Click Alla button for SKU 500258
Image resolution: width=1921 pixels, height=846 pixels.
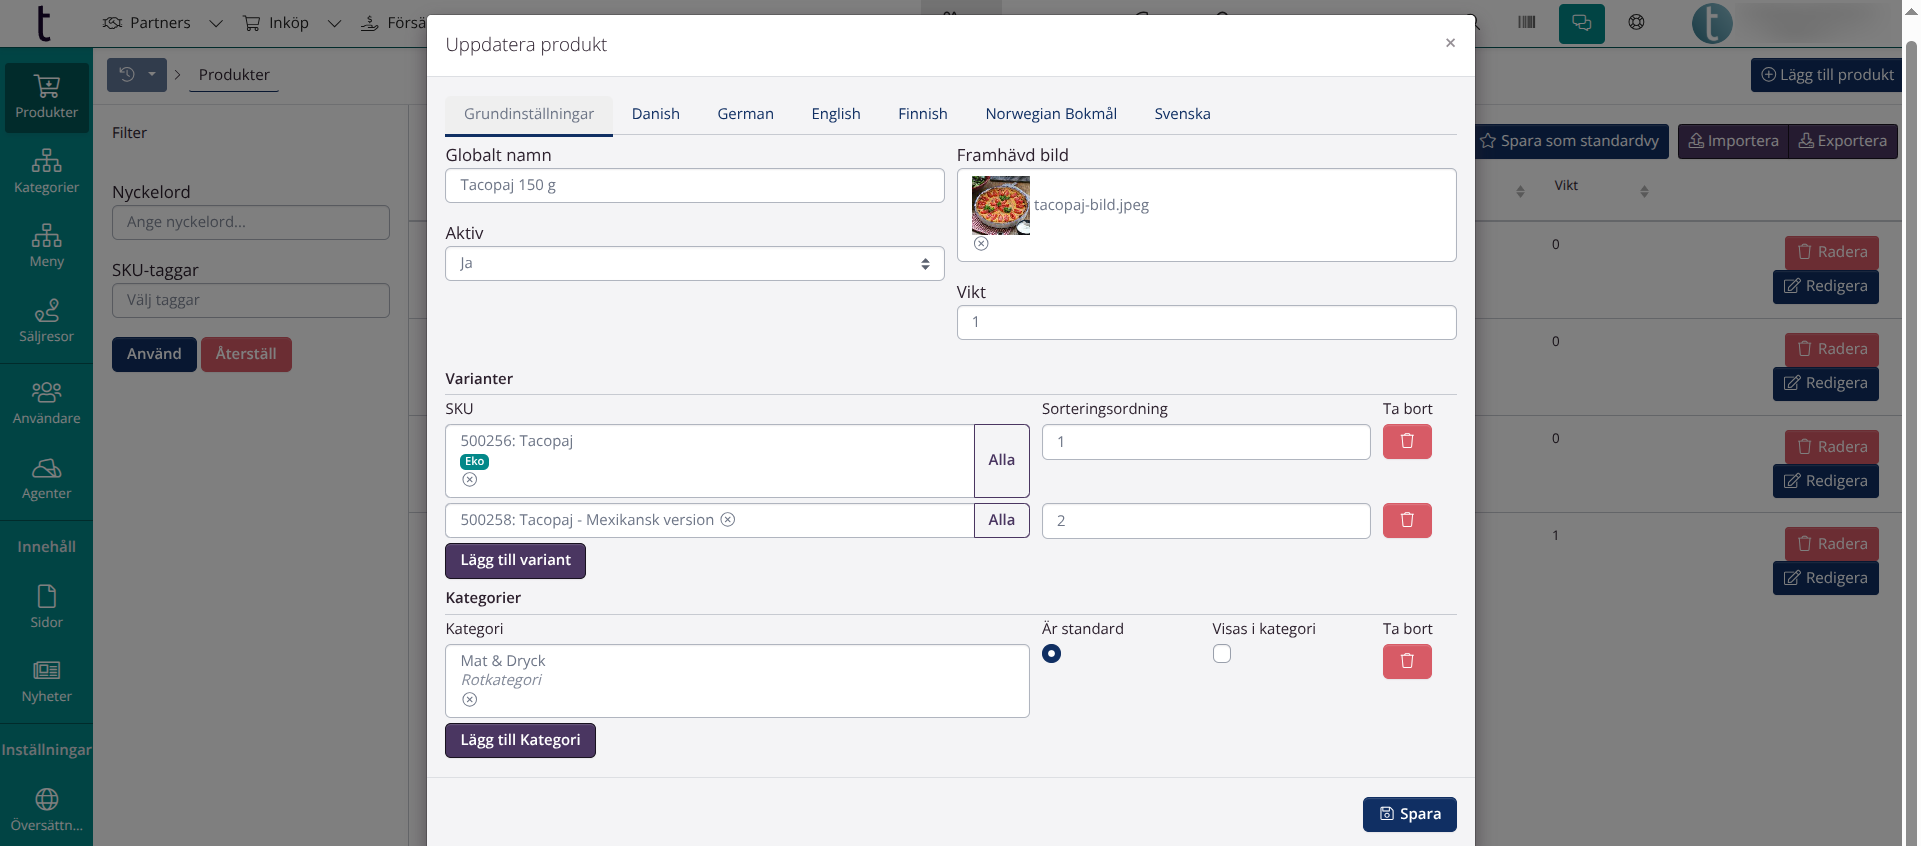click(1002, 520)
